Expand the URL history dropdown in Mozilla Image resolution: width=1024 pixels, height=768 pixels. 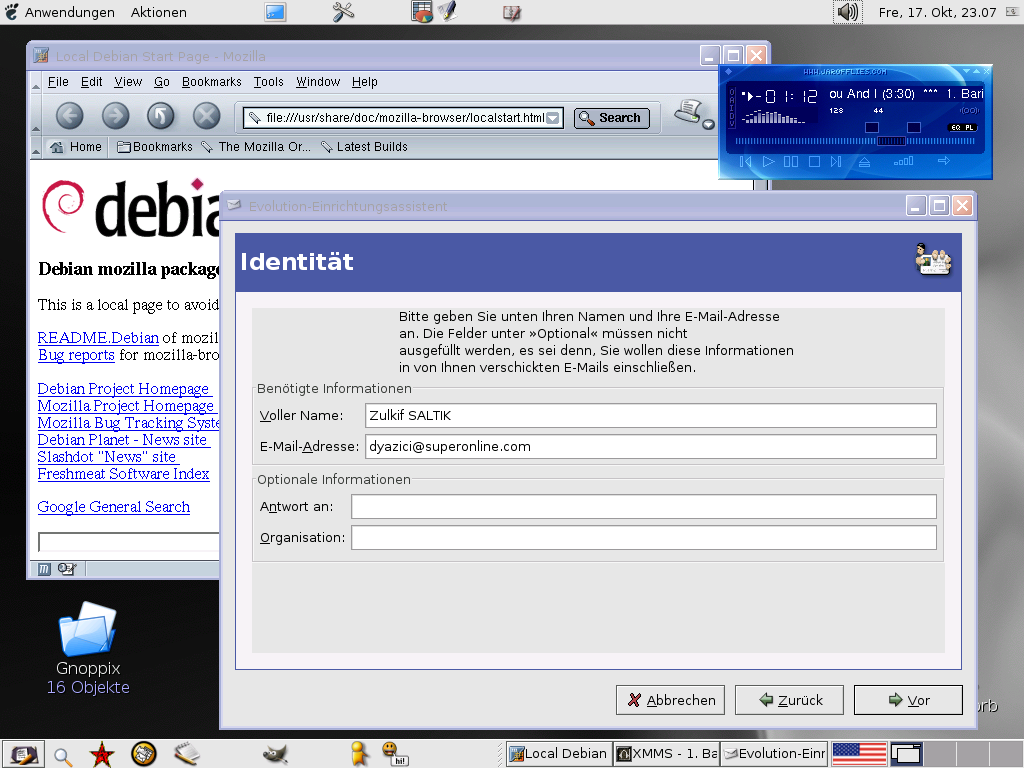point(552,118)
